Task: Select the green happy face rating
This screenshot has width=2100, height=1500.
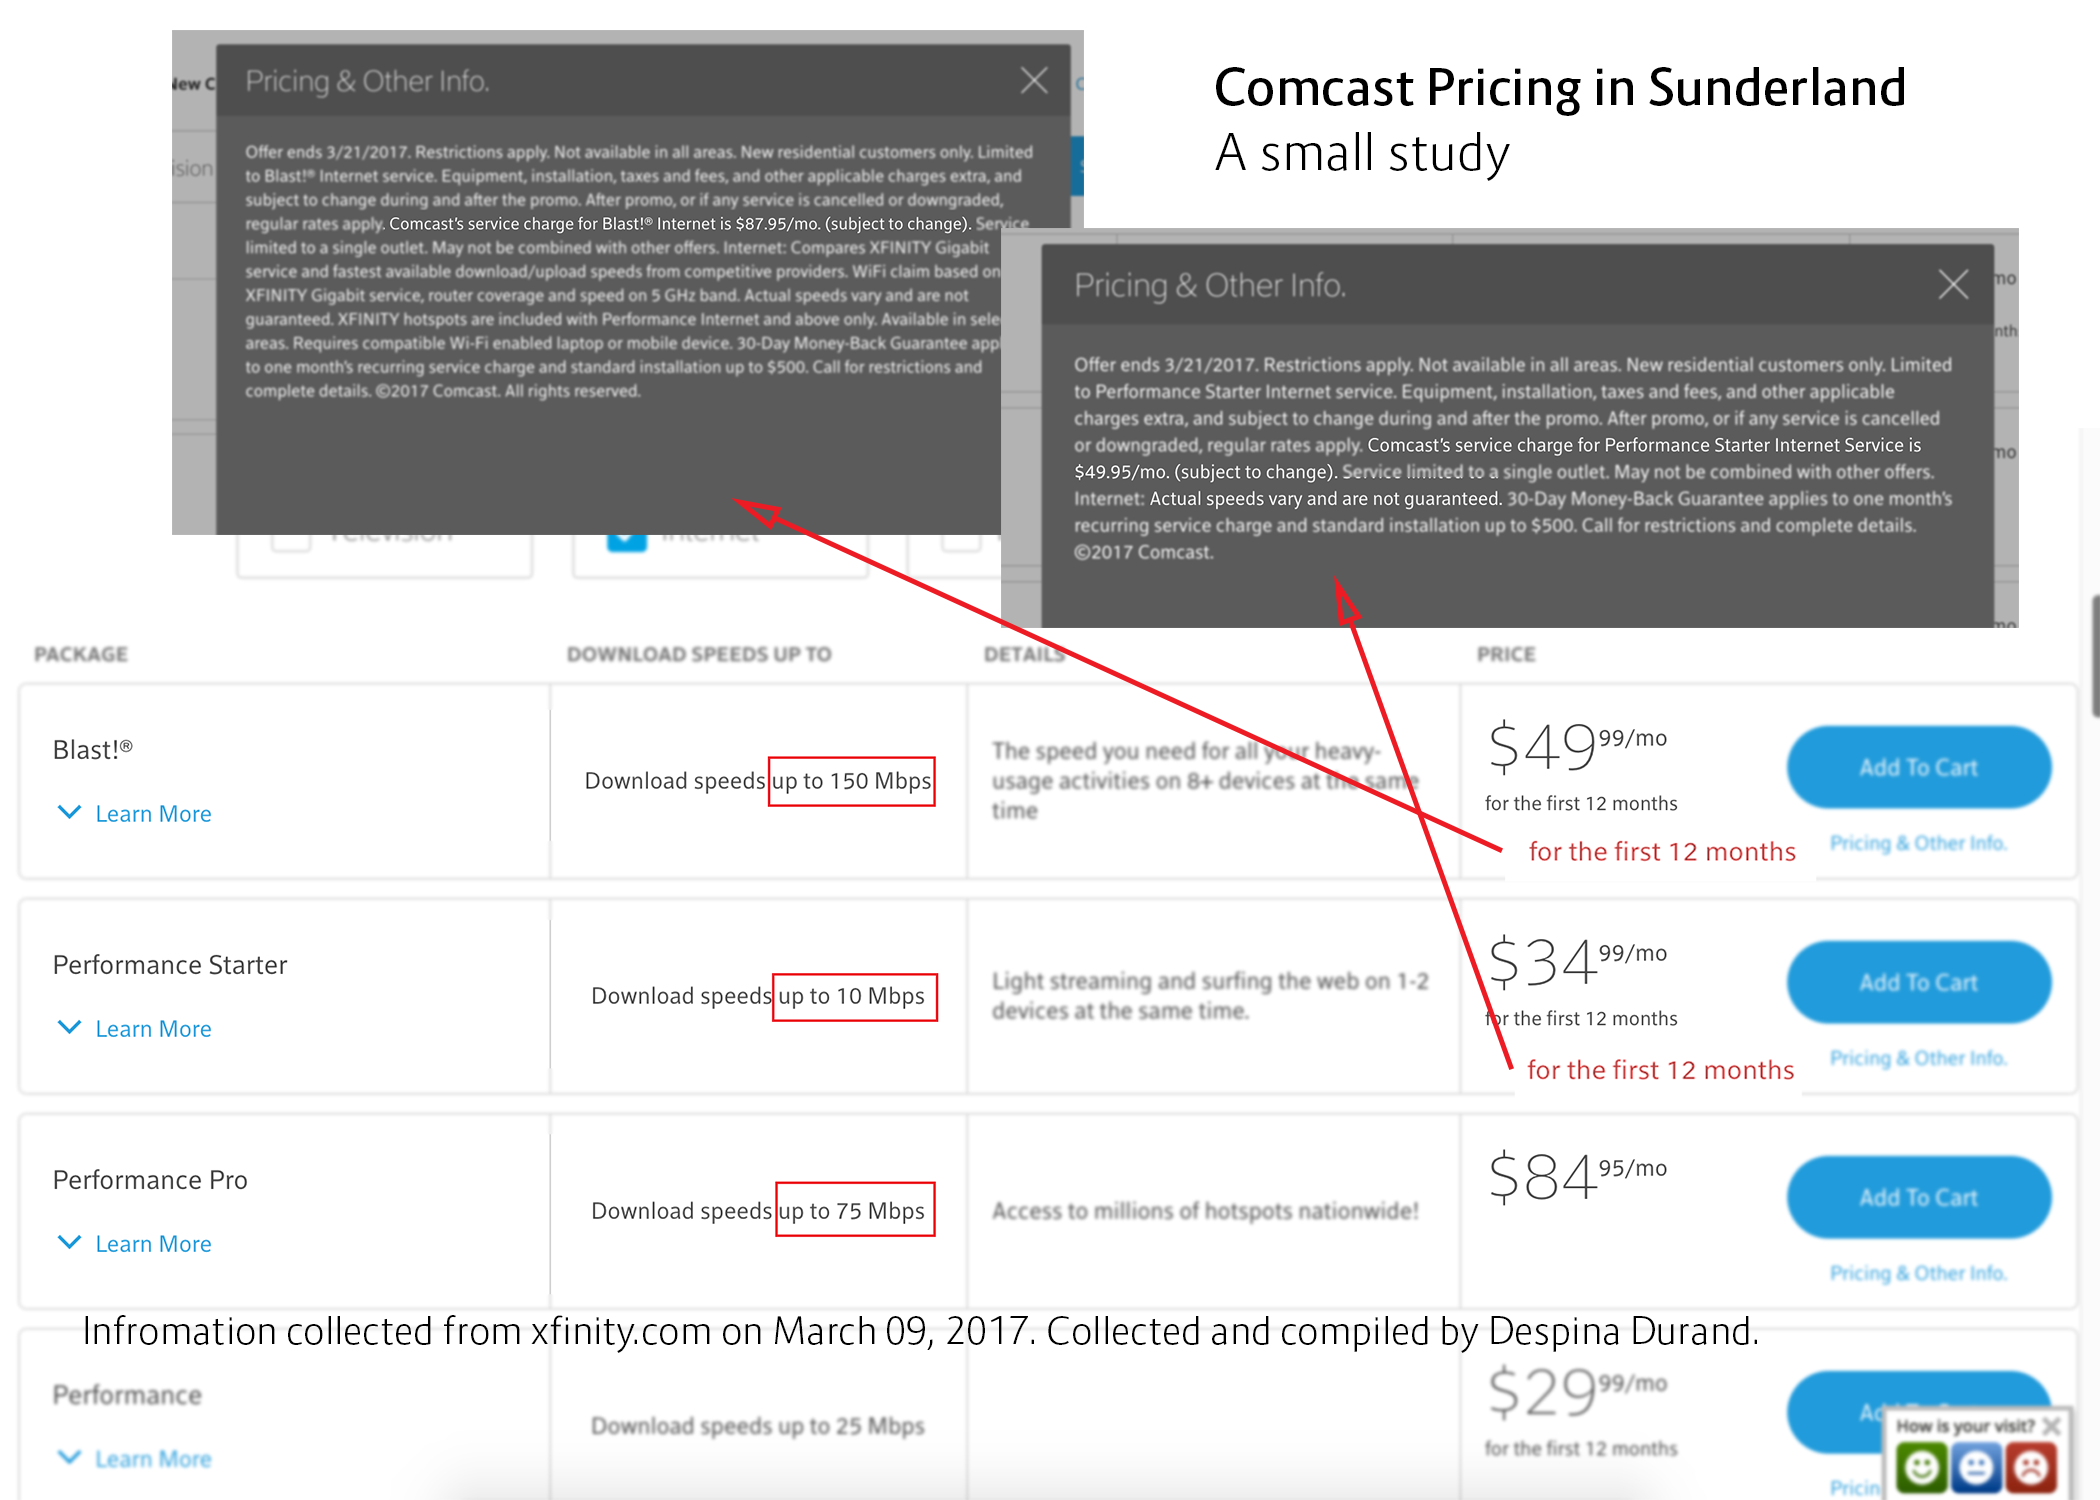Action: (1920, 1468)
